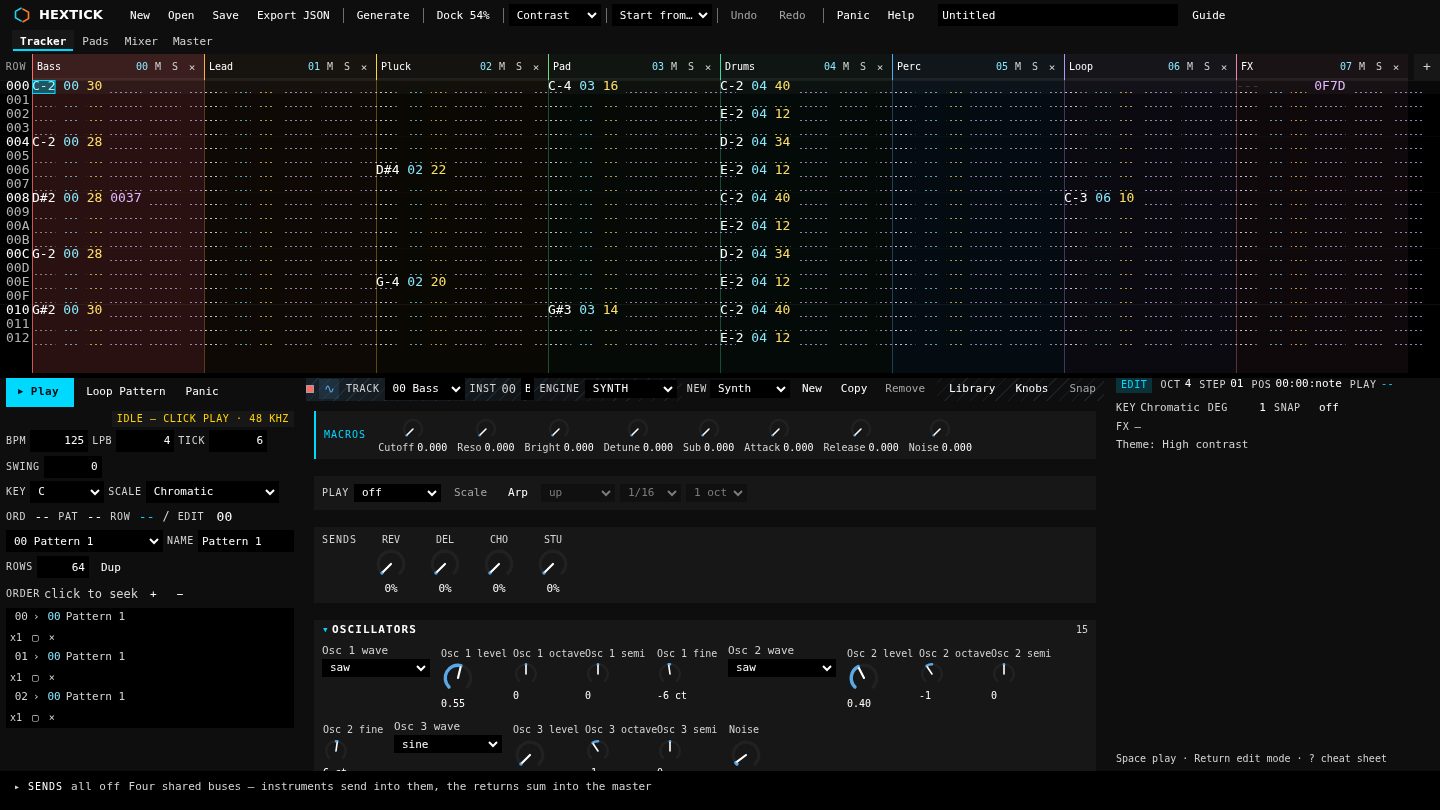Tick the checkbox on order row 01
This screenshot has width=1440, height=810.
click(35, 677)
